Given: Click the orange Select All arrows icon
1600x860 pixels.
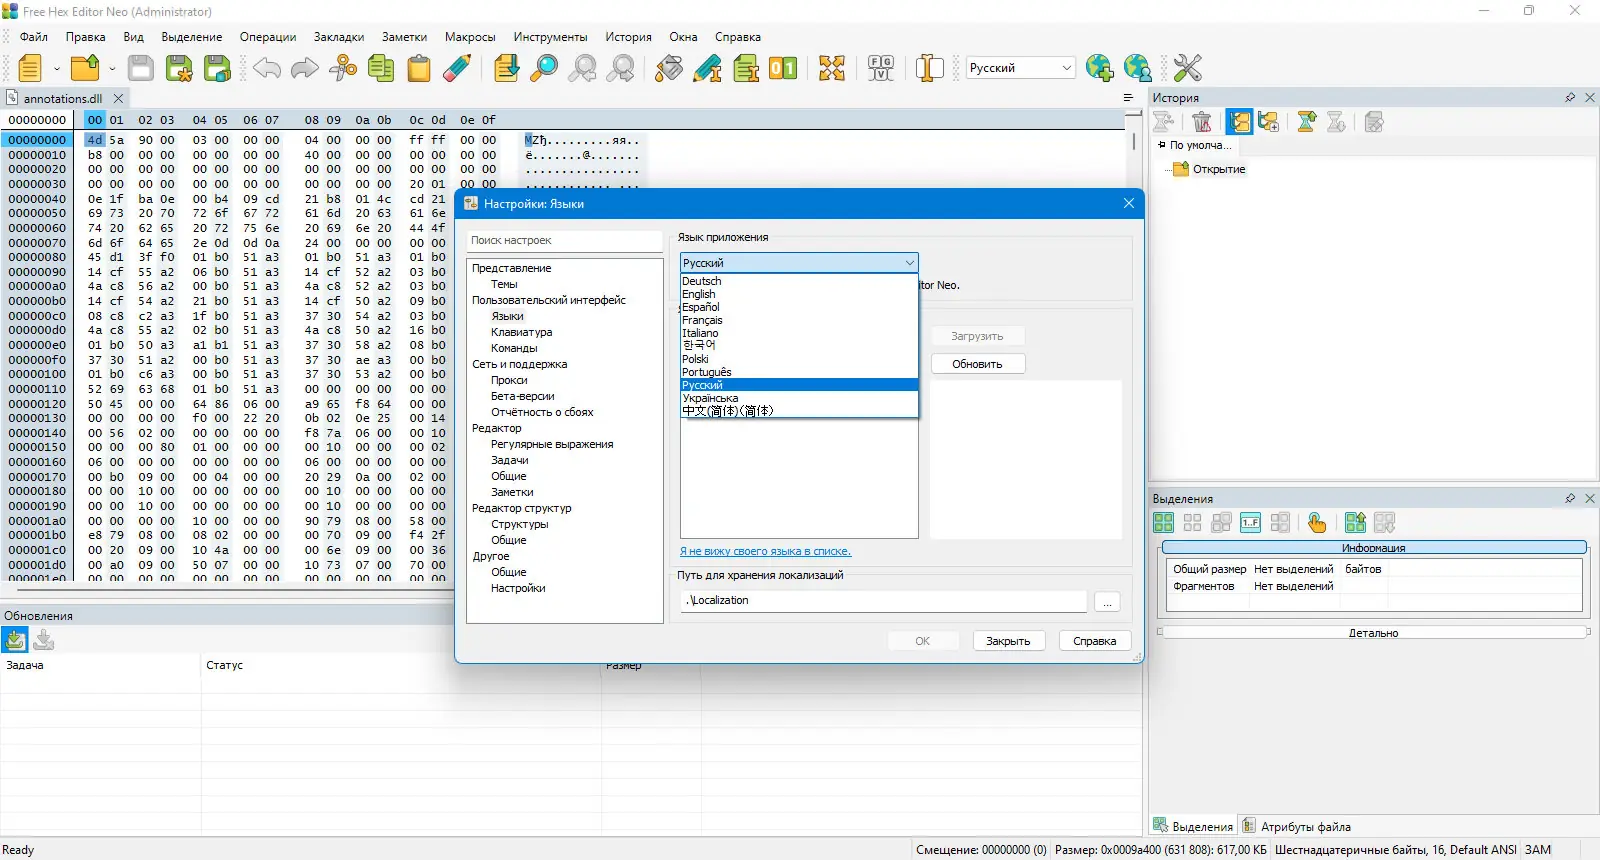Looking at the screenshot, I should [x=832, y=68].
